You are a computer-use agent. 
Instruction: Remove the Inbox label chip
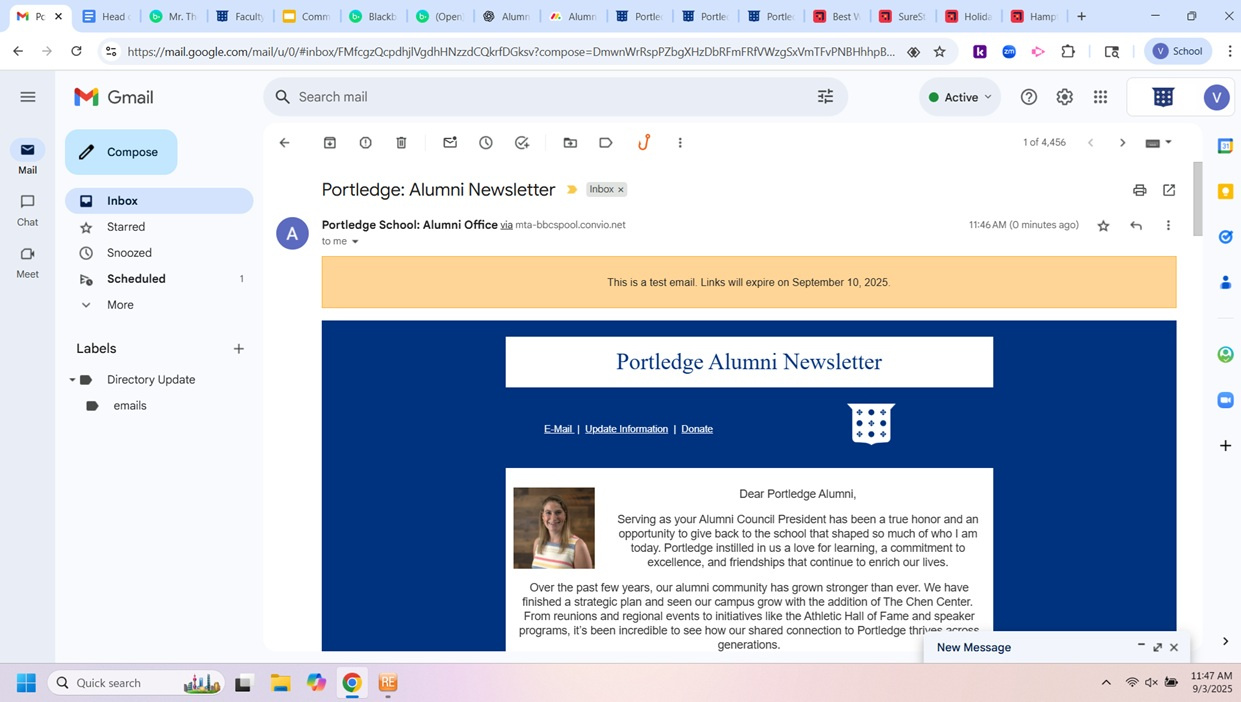(x=621, y=190)
